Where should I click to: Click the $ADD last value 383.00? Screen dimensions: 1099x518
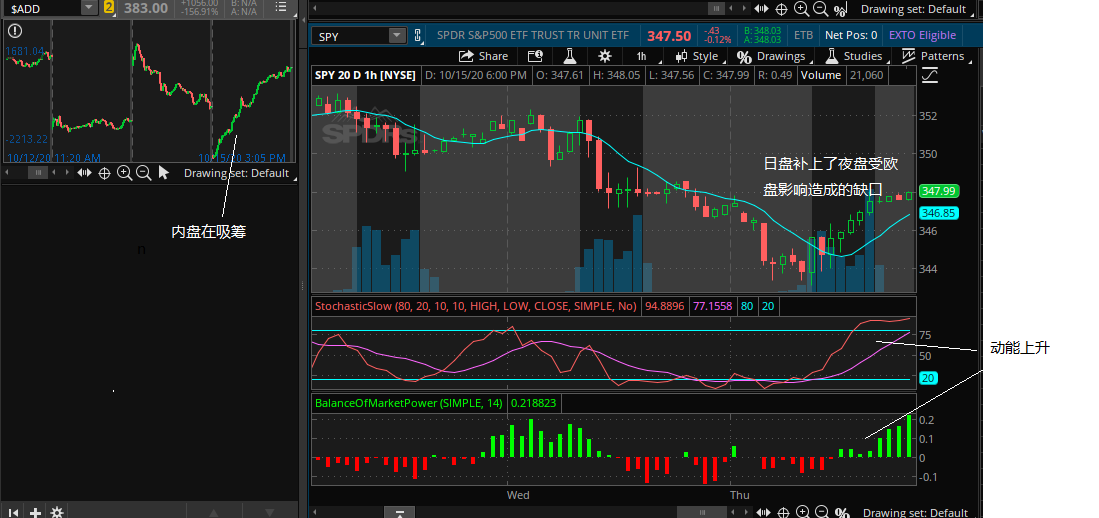coord(146,8)
